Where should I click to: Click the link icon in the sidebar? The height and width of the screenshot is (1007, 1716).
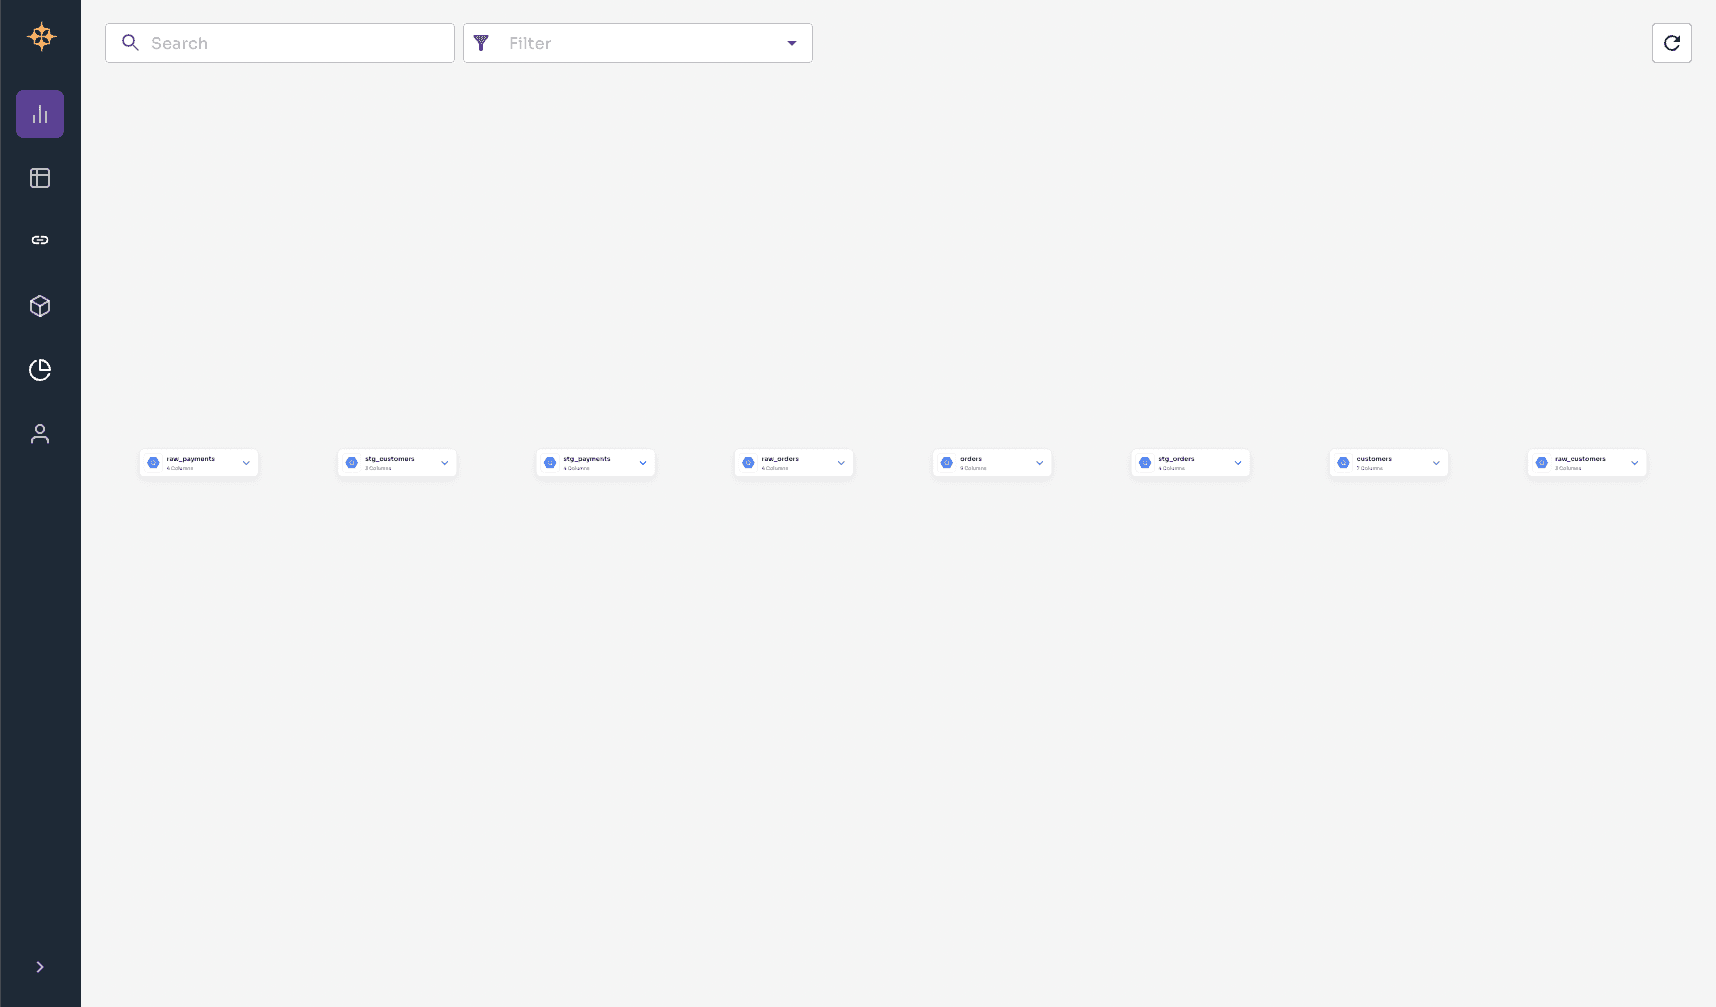(x=40, y=239)
